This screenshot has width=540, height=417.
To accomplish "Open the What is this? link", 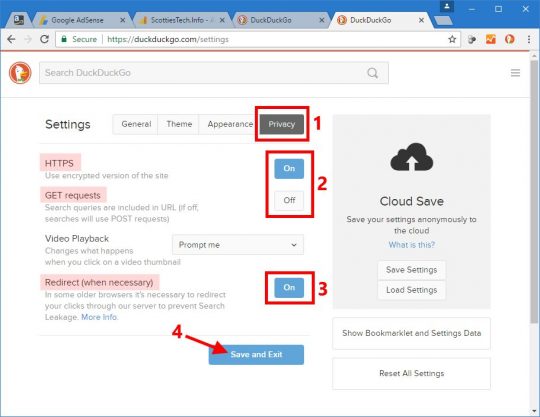I will click(x=412, y=245).
